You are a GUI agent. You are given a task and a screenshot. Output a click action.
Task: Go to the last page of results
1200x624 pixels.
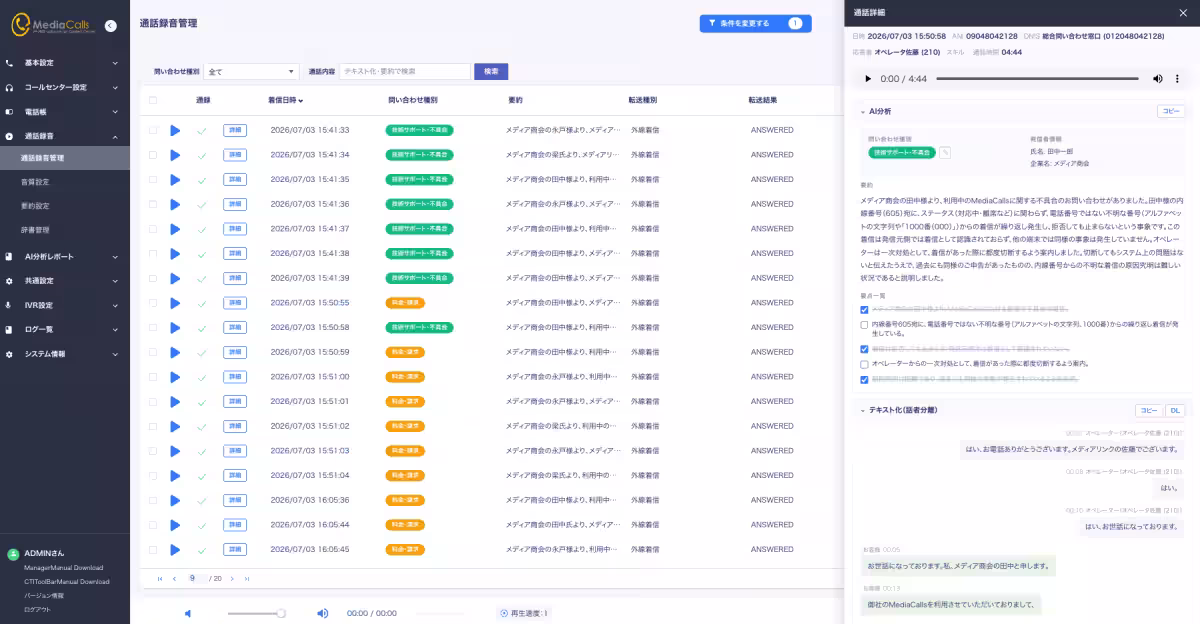pyautogui.click(x=247, y=578)
